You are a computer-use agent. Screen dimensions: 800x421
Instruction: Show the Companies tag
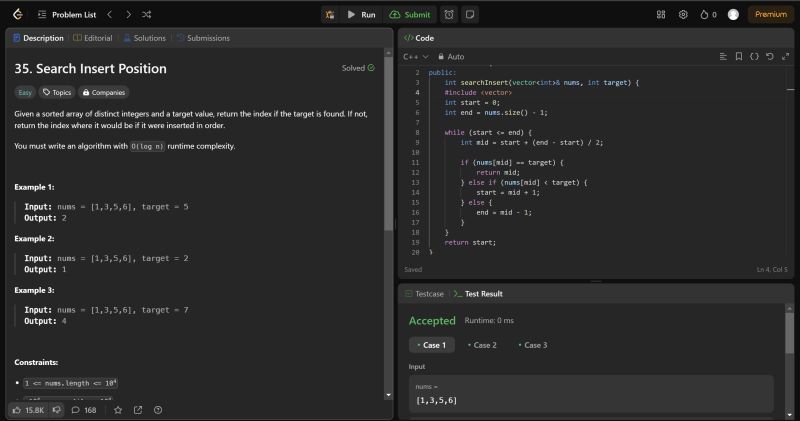(x=104, y=92)
